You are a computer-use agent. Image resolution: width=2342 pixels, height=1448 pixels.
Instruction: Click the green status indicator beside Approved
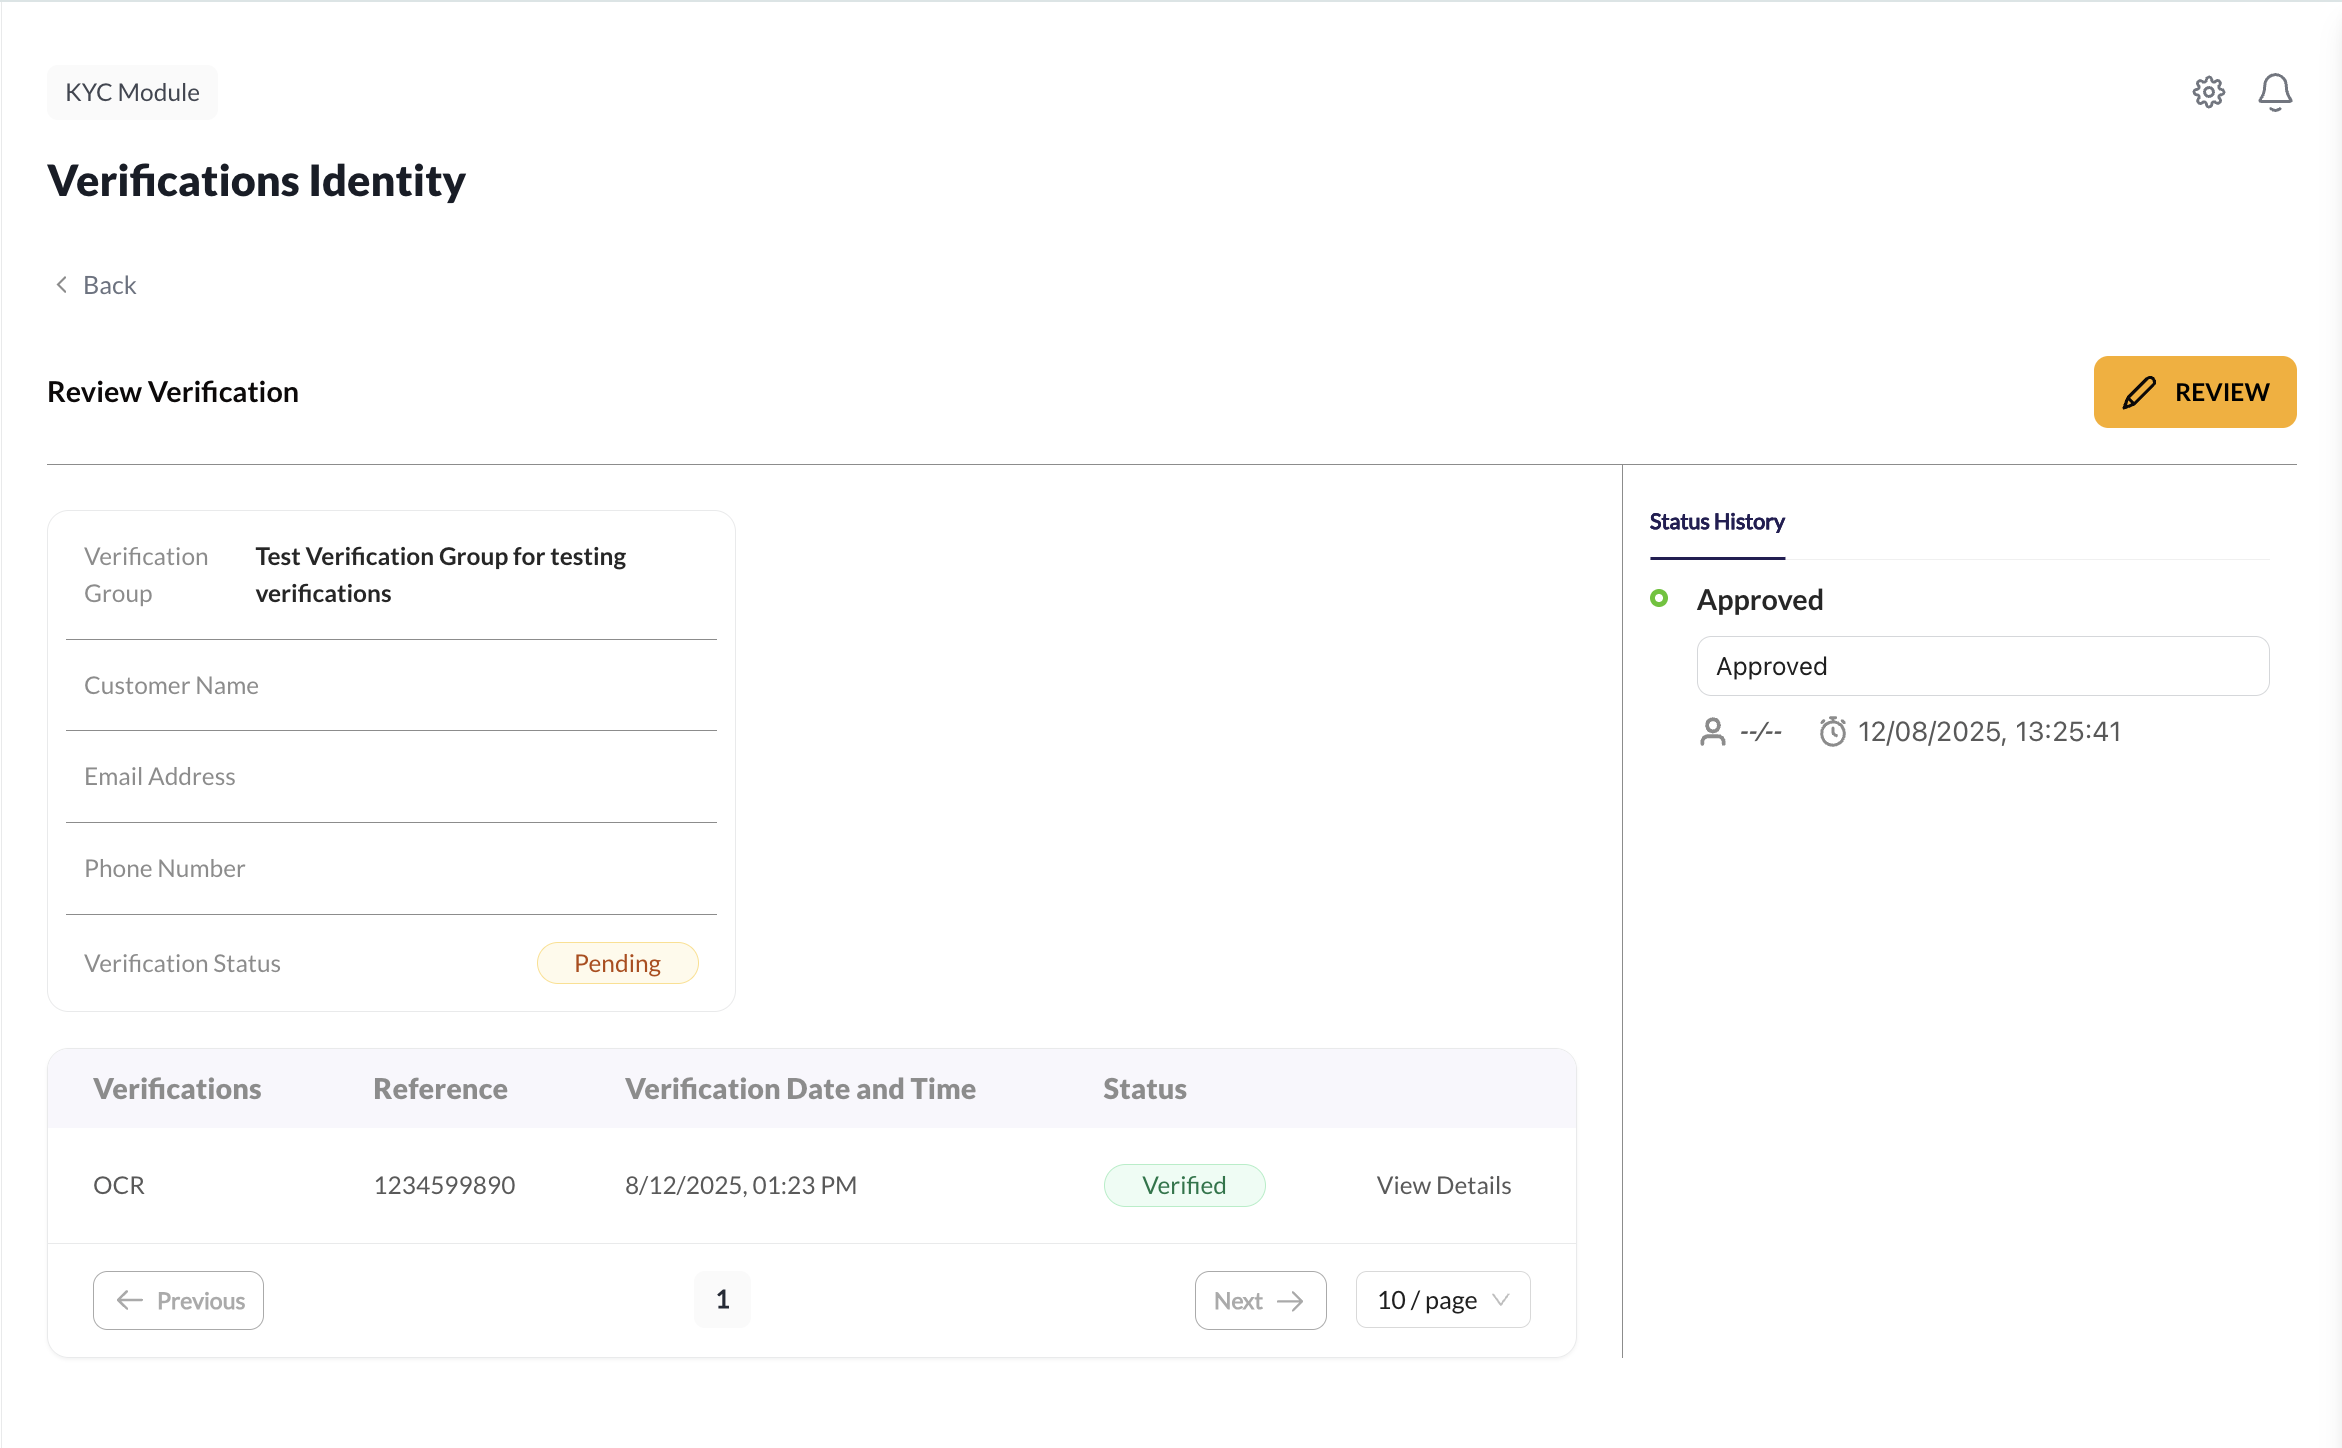pos(1660,598)
